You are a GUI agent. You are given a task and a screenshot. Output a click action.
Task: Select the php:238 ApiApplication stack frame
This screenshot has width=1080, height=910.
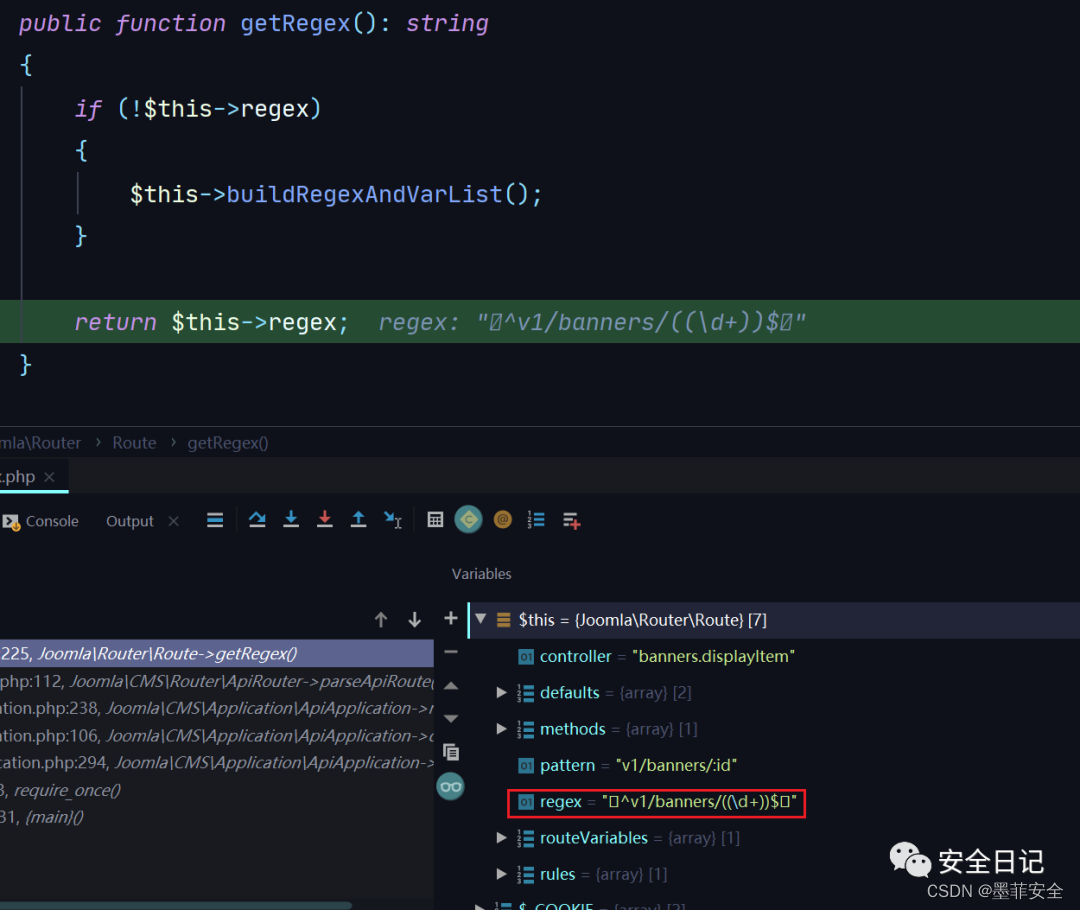pyautogui.click(x=216, y=708)
